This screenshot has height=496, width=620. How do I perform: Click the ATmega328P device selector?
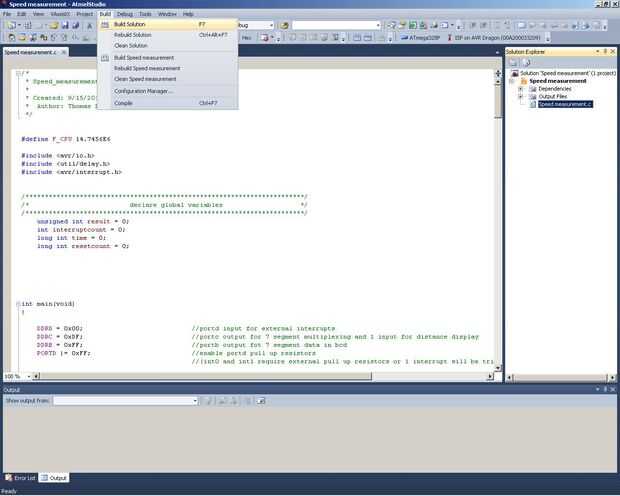click(420, 38)
